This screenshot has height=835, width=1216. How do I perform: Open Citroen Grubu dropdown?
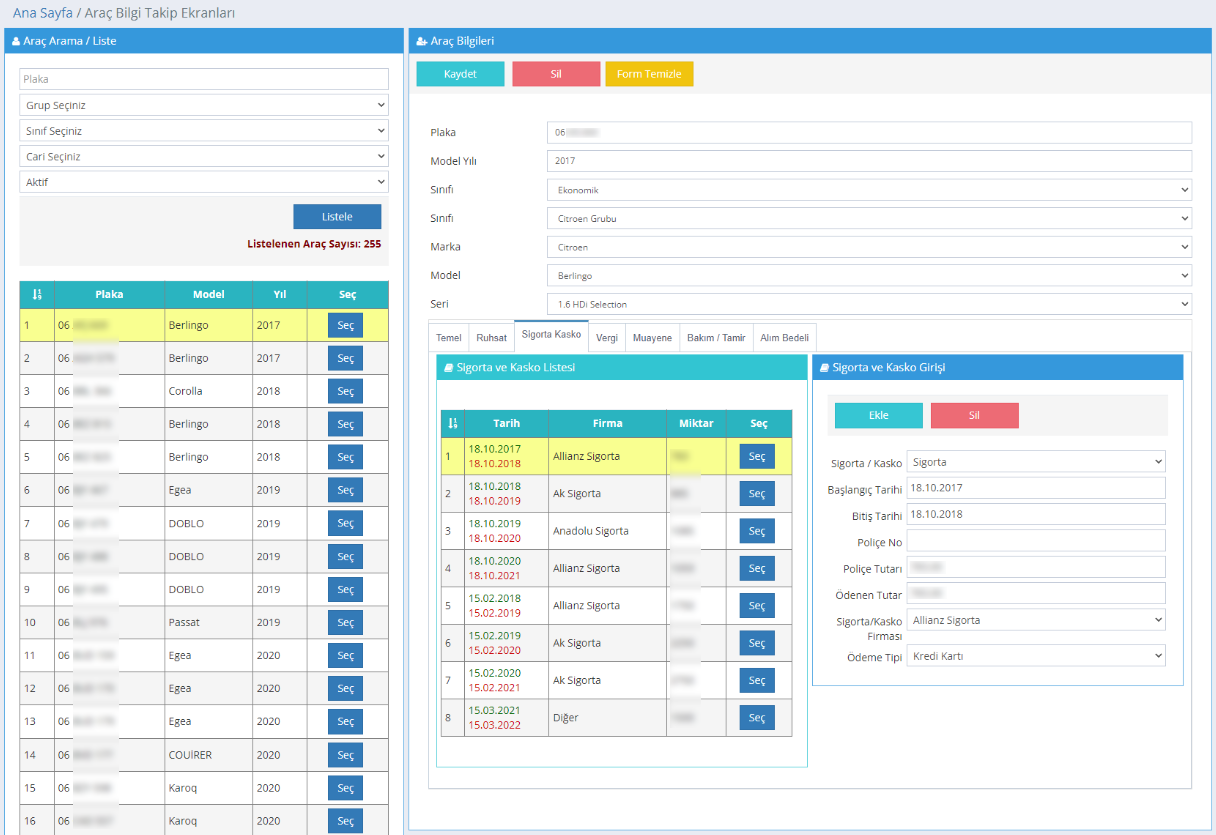tap(869, 218)
